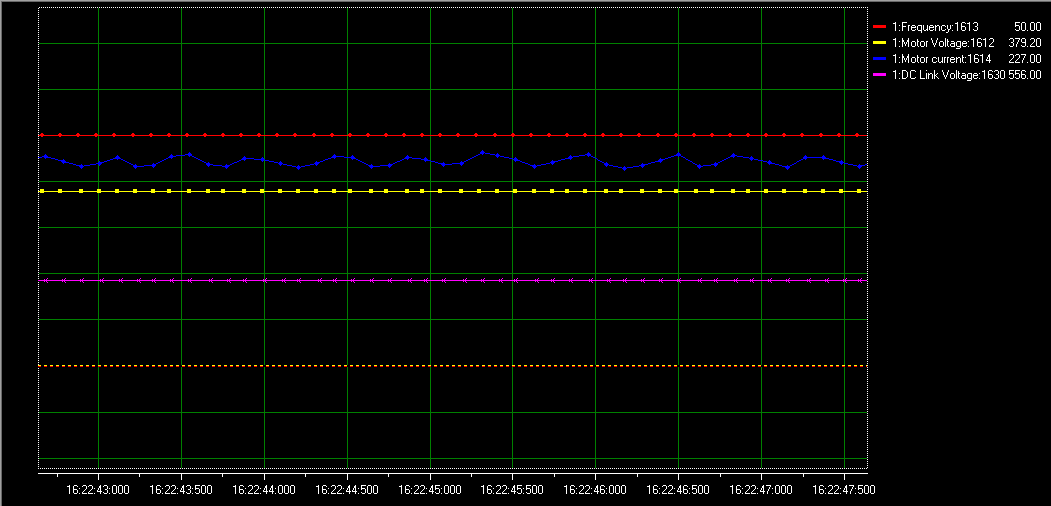Click the DC Link Voltage value 556.00
The width and height of the screenshot is (1051, 506).
click(x=1024, y=75)
